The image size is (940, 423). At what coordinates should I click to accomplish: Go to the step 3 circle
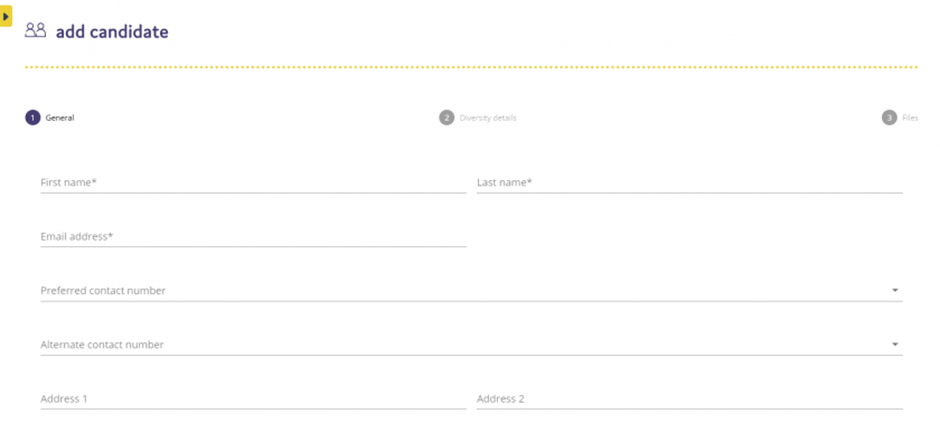[890, 117]
